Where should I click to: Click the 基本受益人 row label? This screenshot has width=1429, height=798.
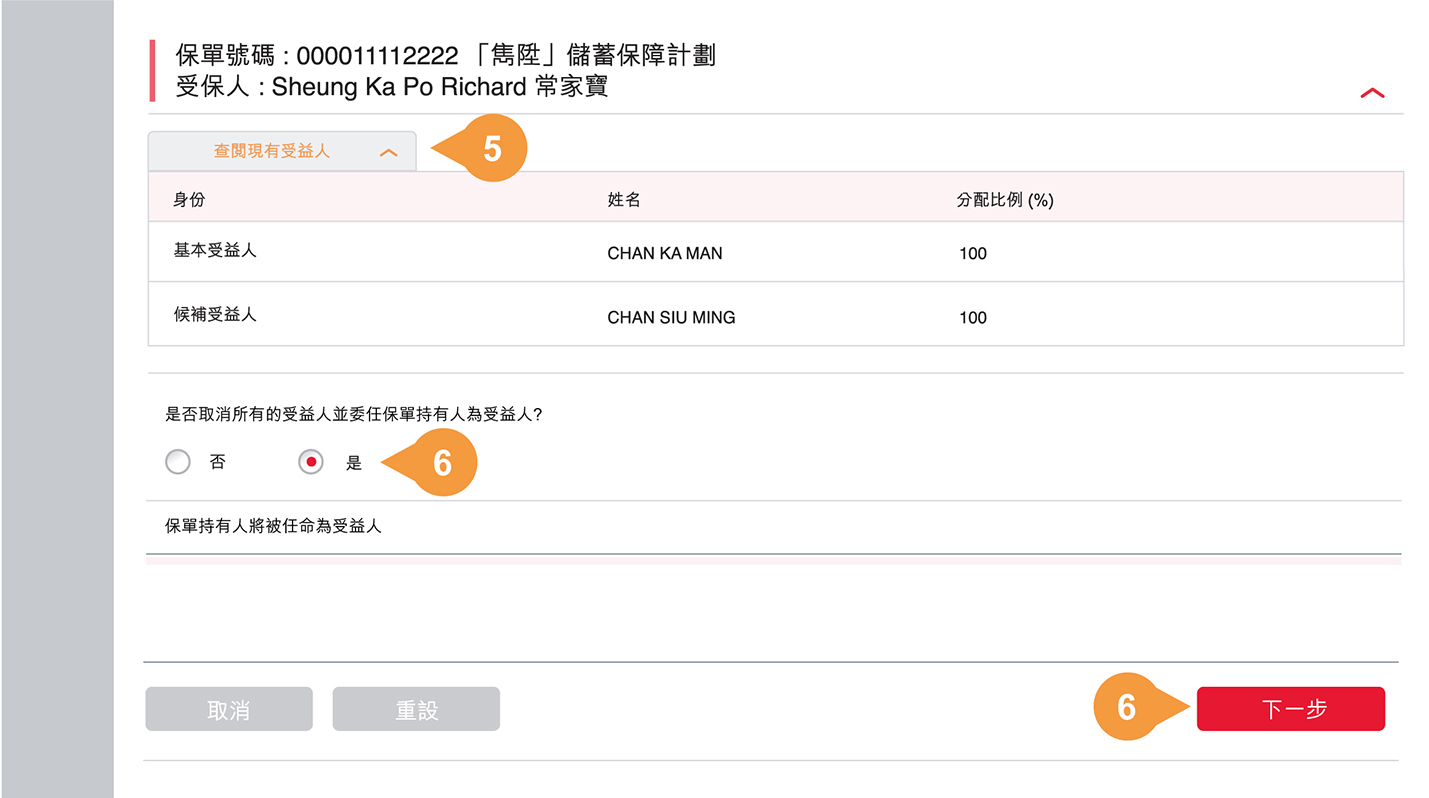click(215, 250)
